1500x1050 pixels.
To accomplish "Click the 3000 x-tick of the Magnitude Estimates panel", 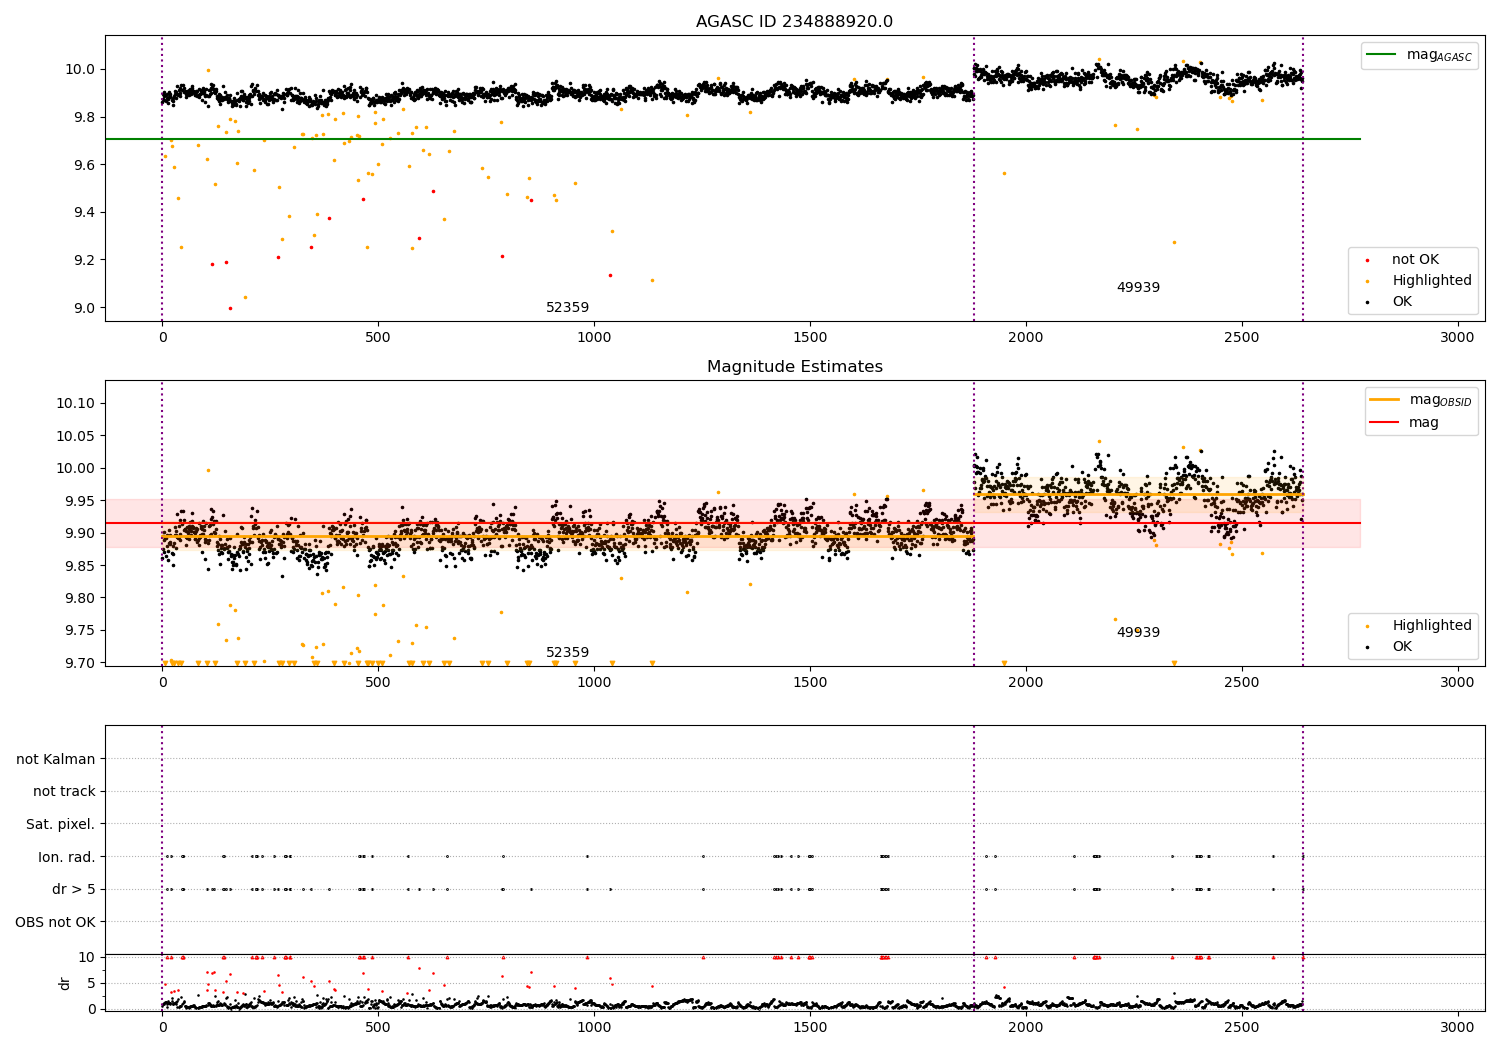I will pos(1457,682).
